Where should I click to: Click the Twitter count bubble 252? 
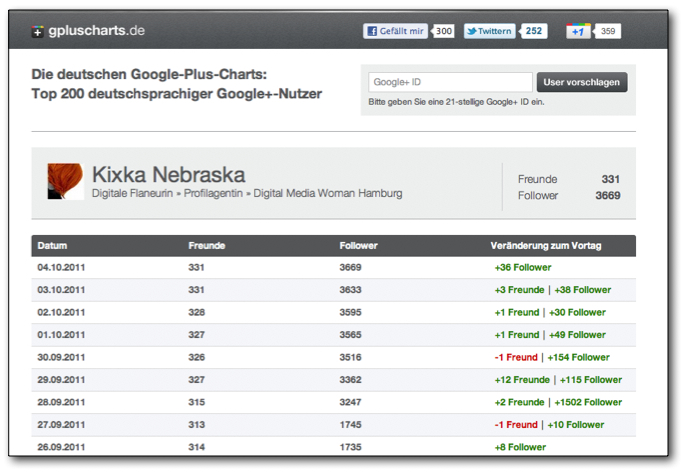click(x=535, y=31)
